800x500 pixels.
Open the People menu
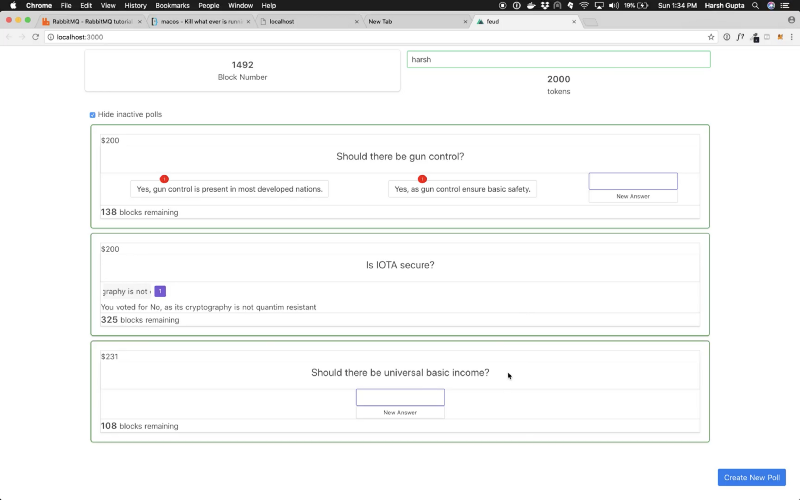209,6
